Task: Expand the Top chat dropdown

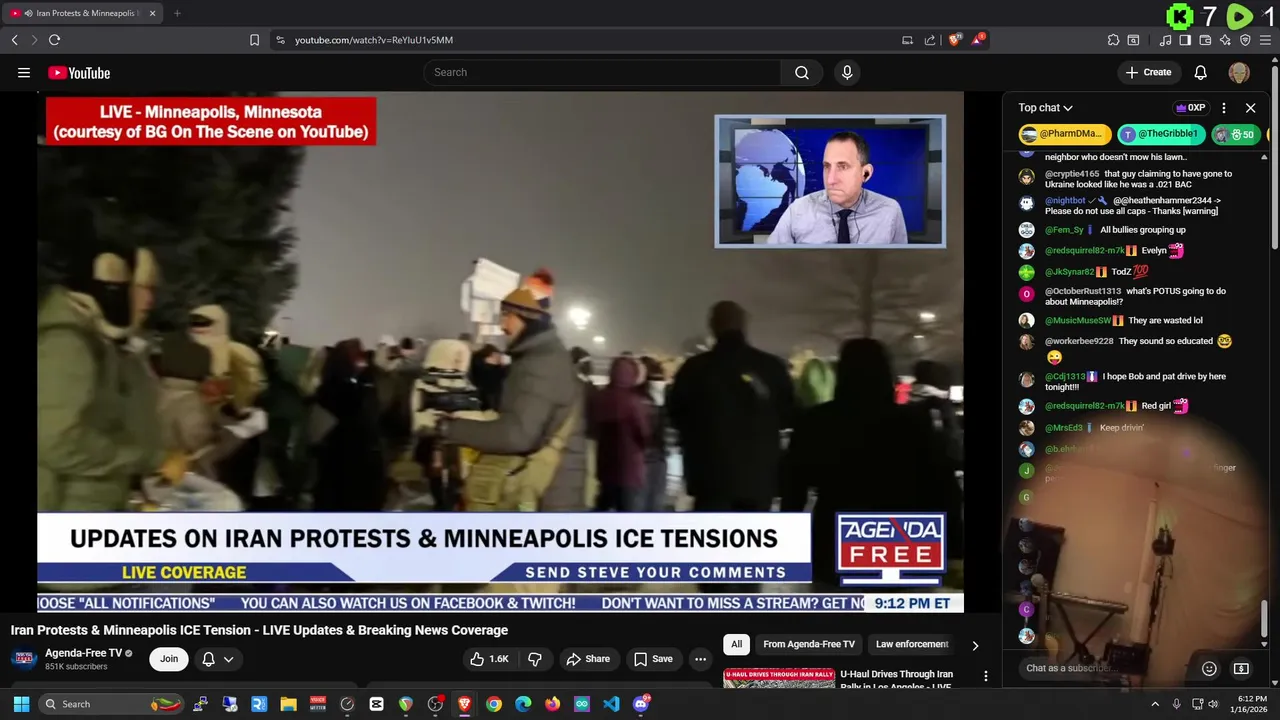Action: tap(1046, 108)
